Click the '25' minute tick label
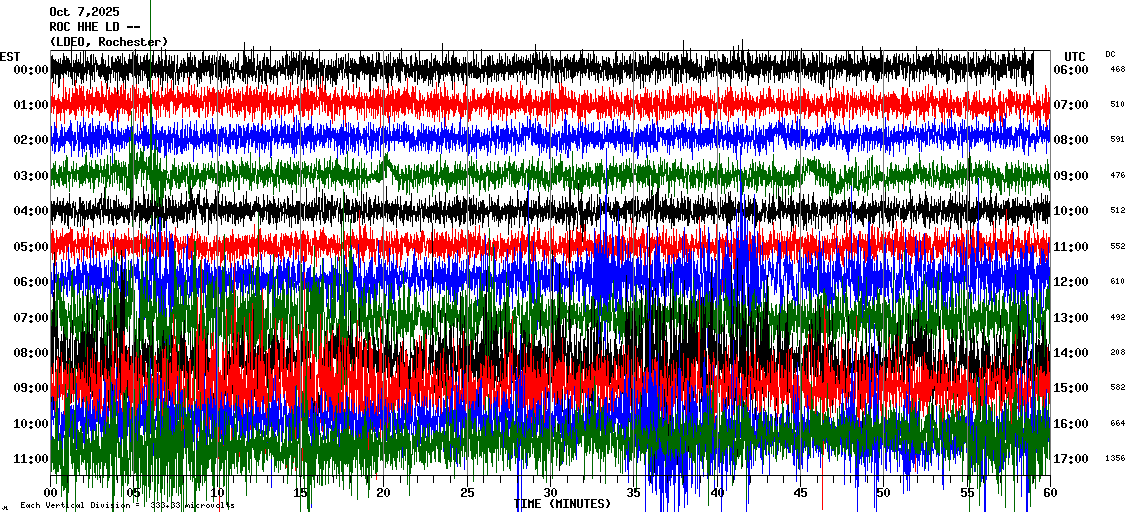 coord(467,493)
